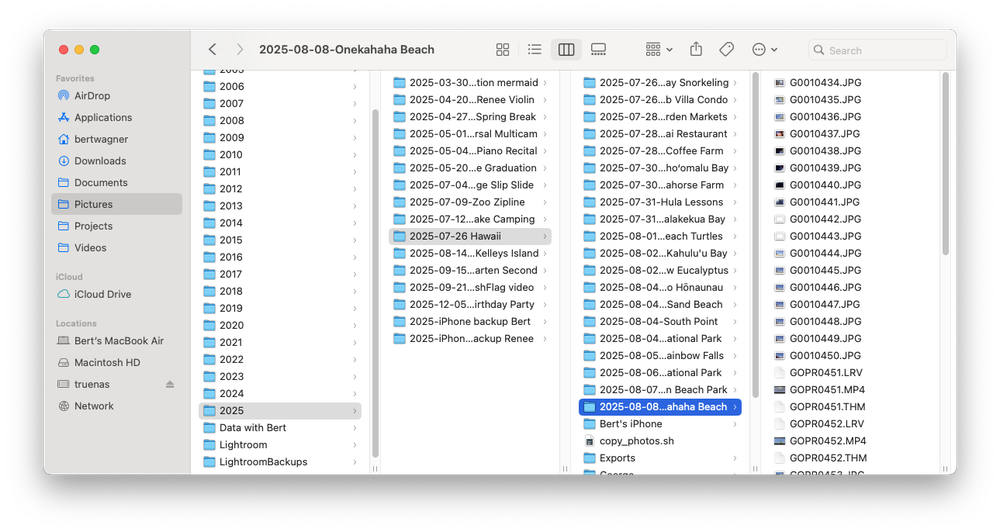The width and height of the screenshot is (1000, 532).
Task: Open Videos in the sidebar
Action: 117,248
